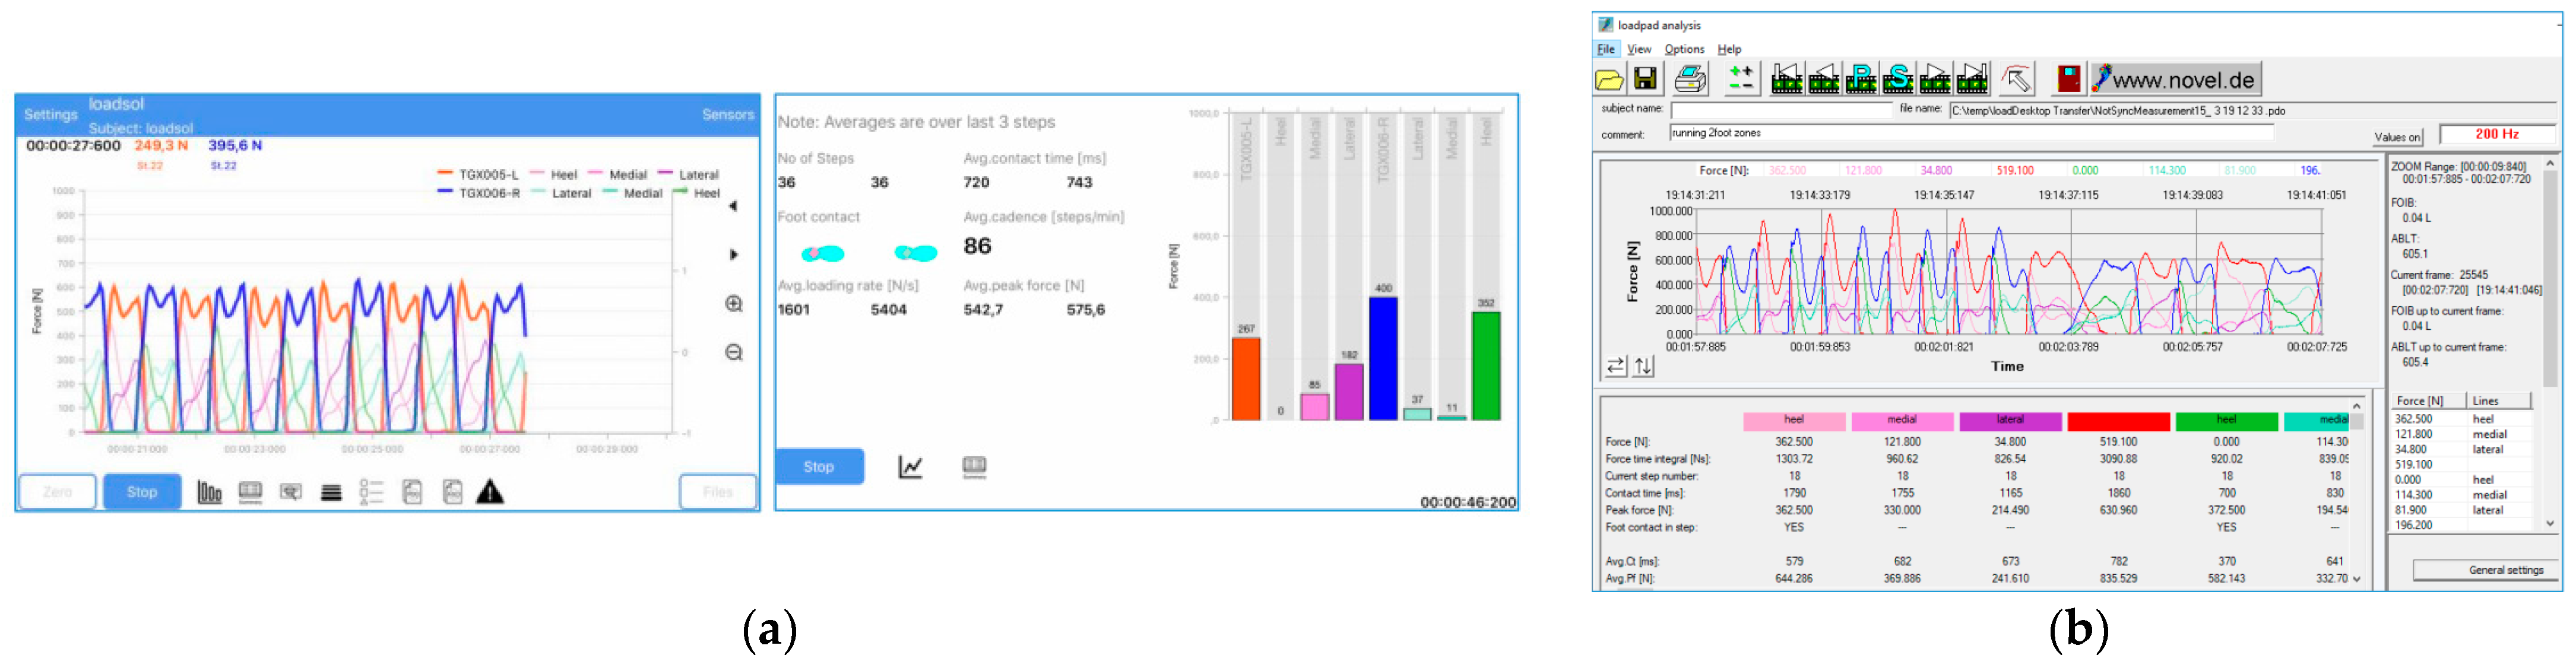Click the print icon in loadpad toolbar
The width and height of the screenshot is (2576, 671).
[x=1690, y=78]
